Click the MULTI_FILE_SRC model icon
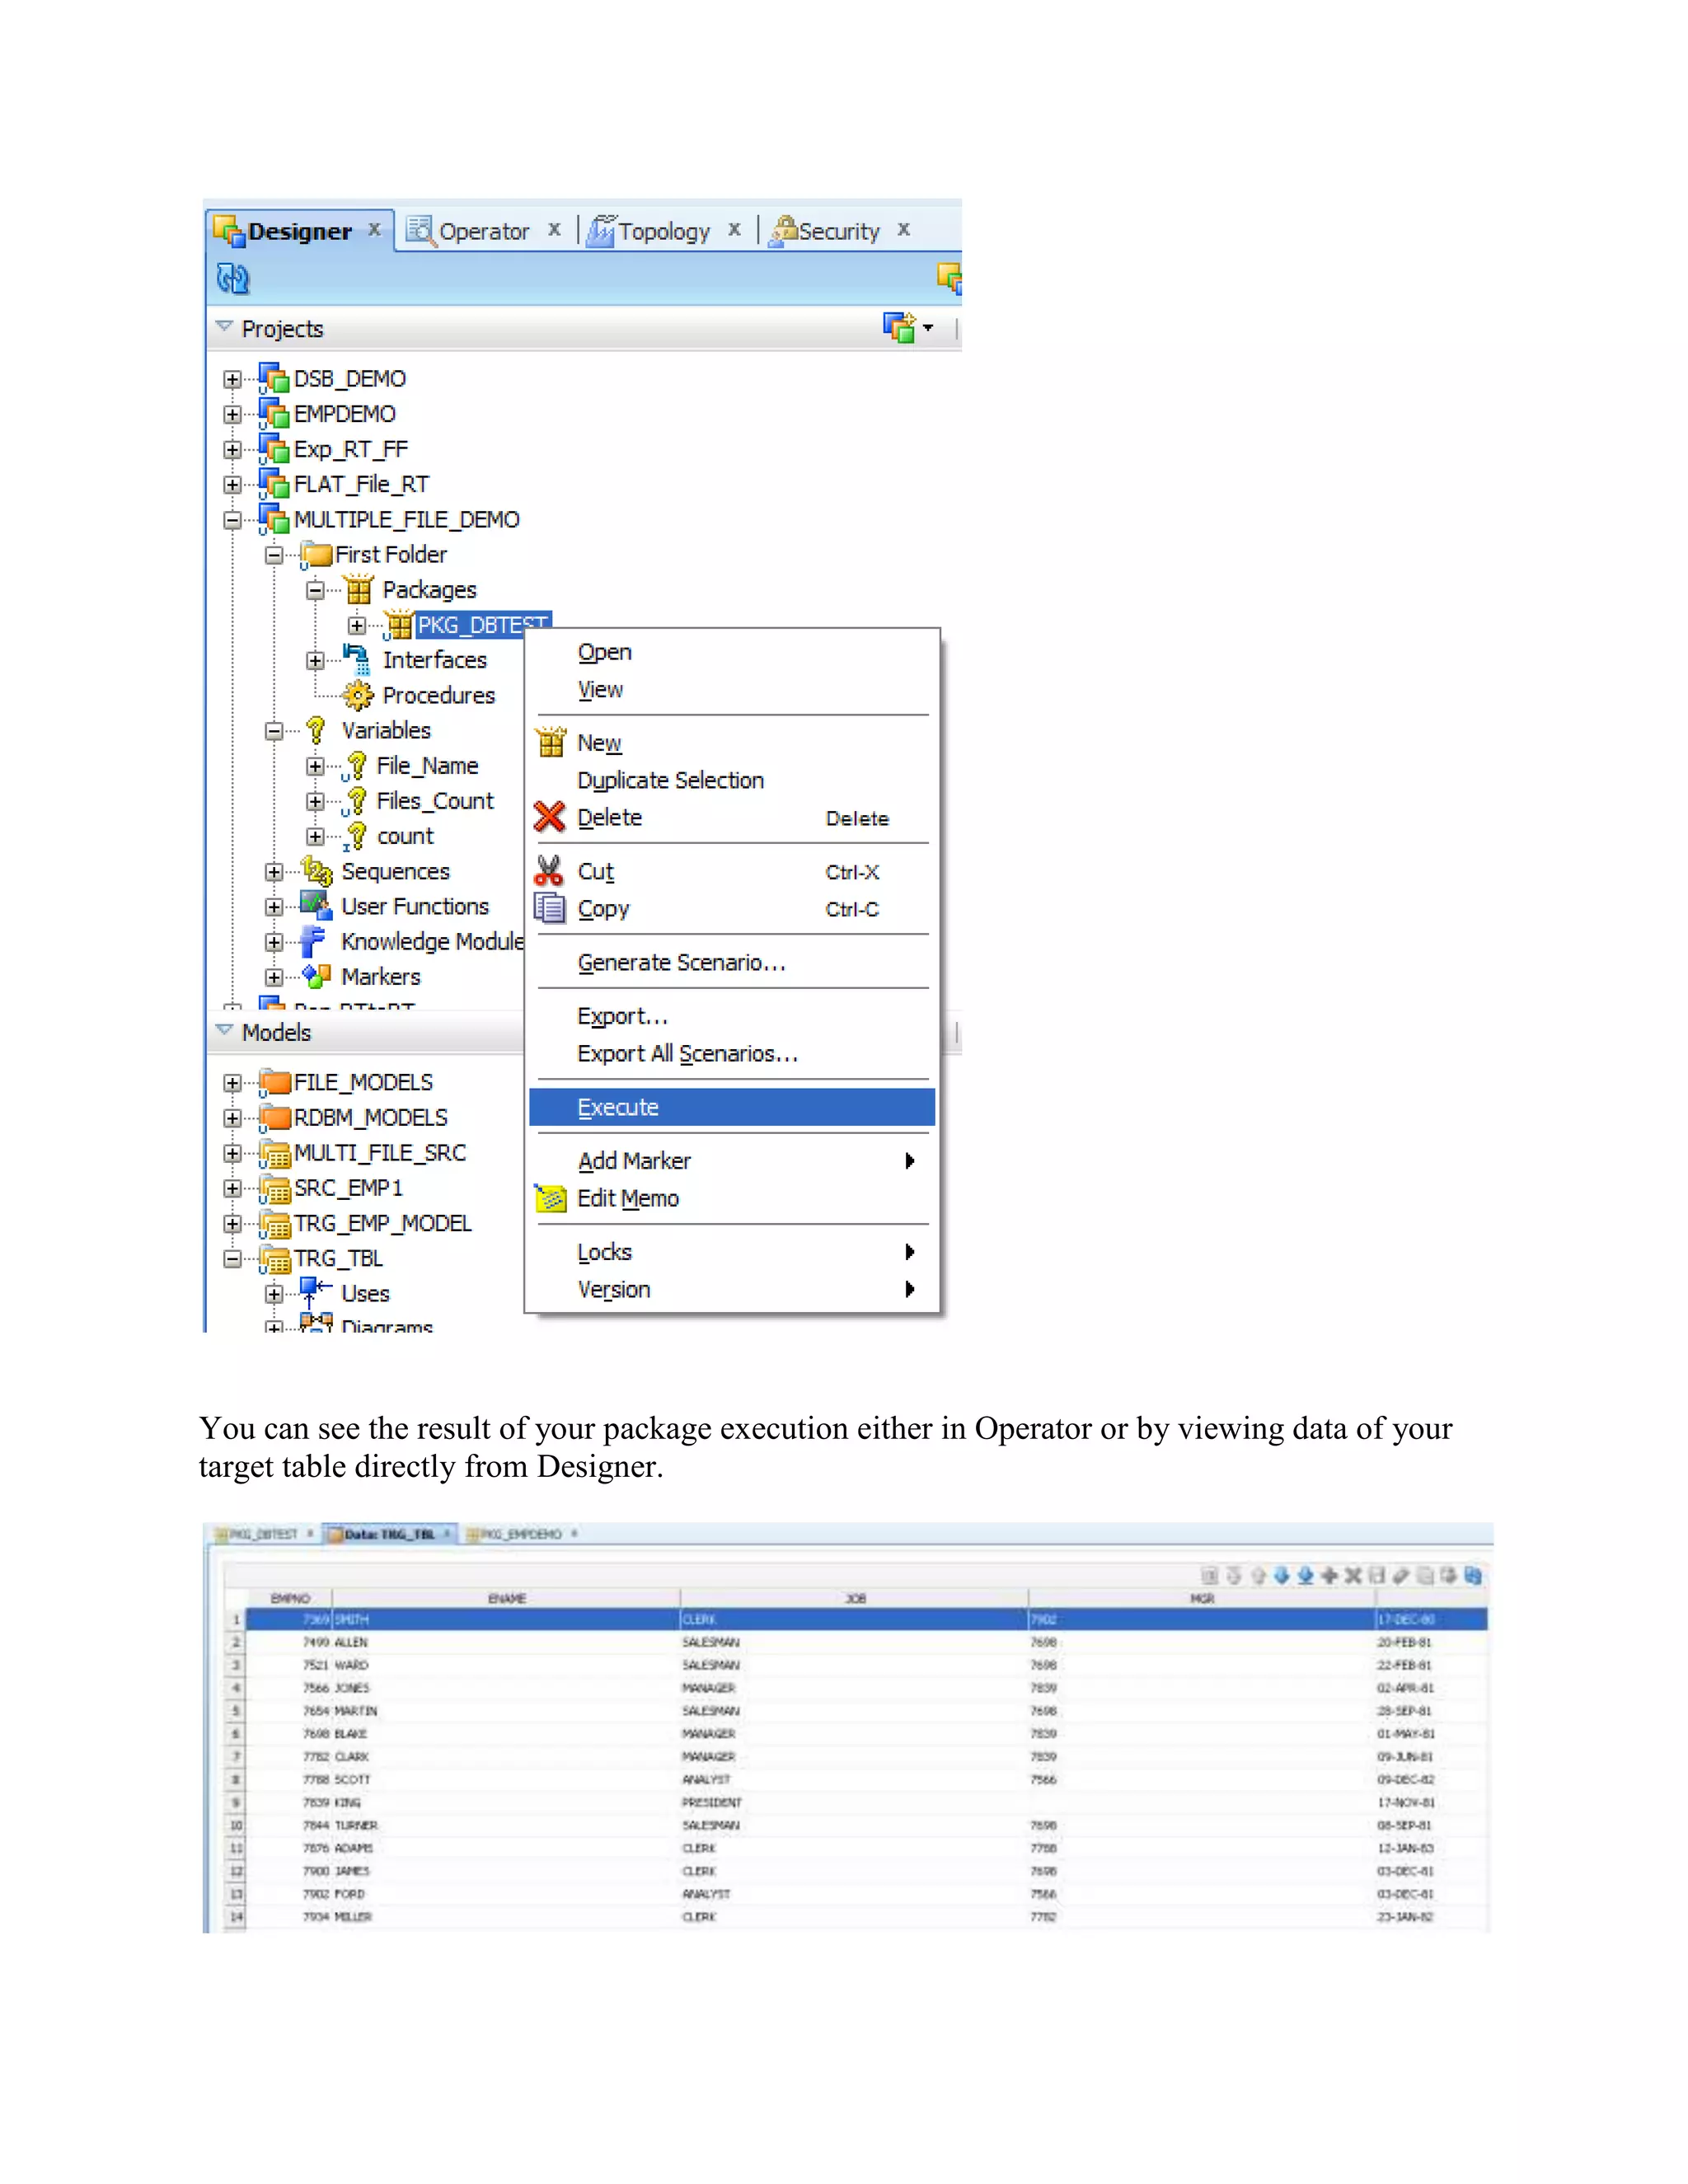Screen dimensions: 1688x2184 [x=274, y=1153]
